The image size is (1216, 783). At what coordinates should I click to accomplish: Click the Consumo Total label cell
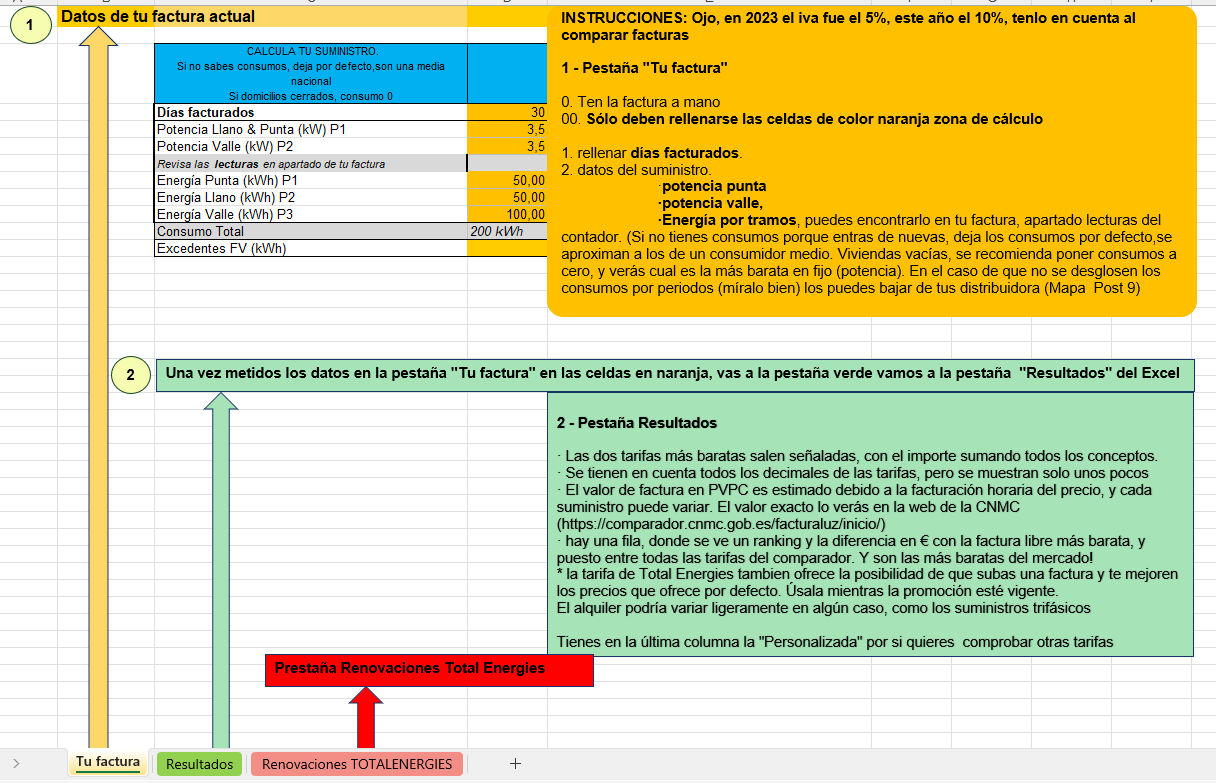click(311, 231)
